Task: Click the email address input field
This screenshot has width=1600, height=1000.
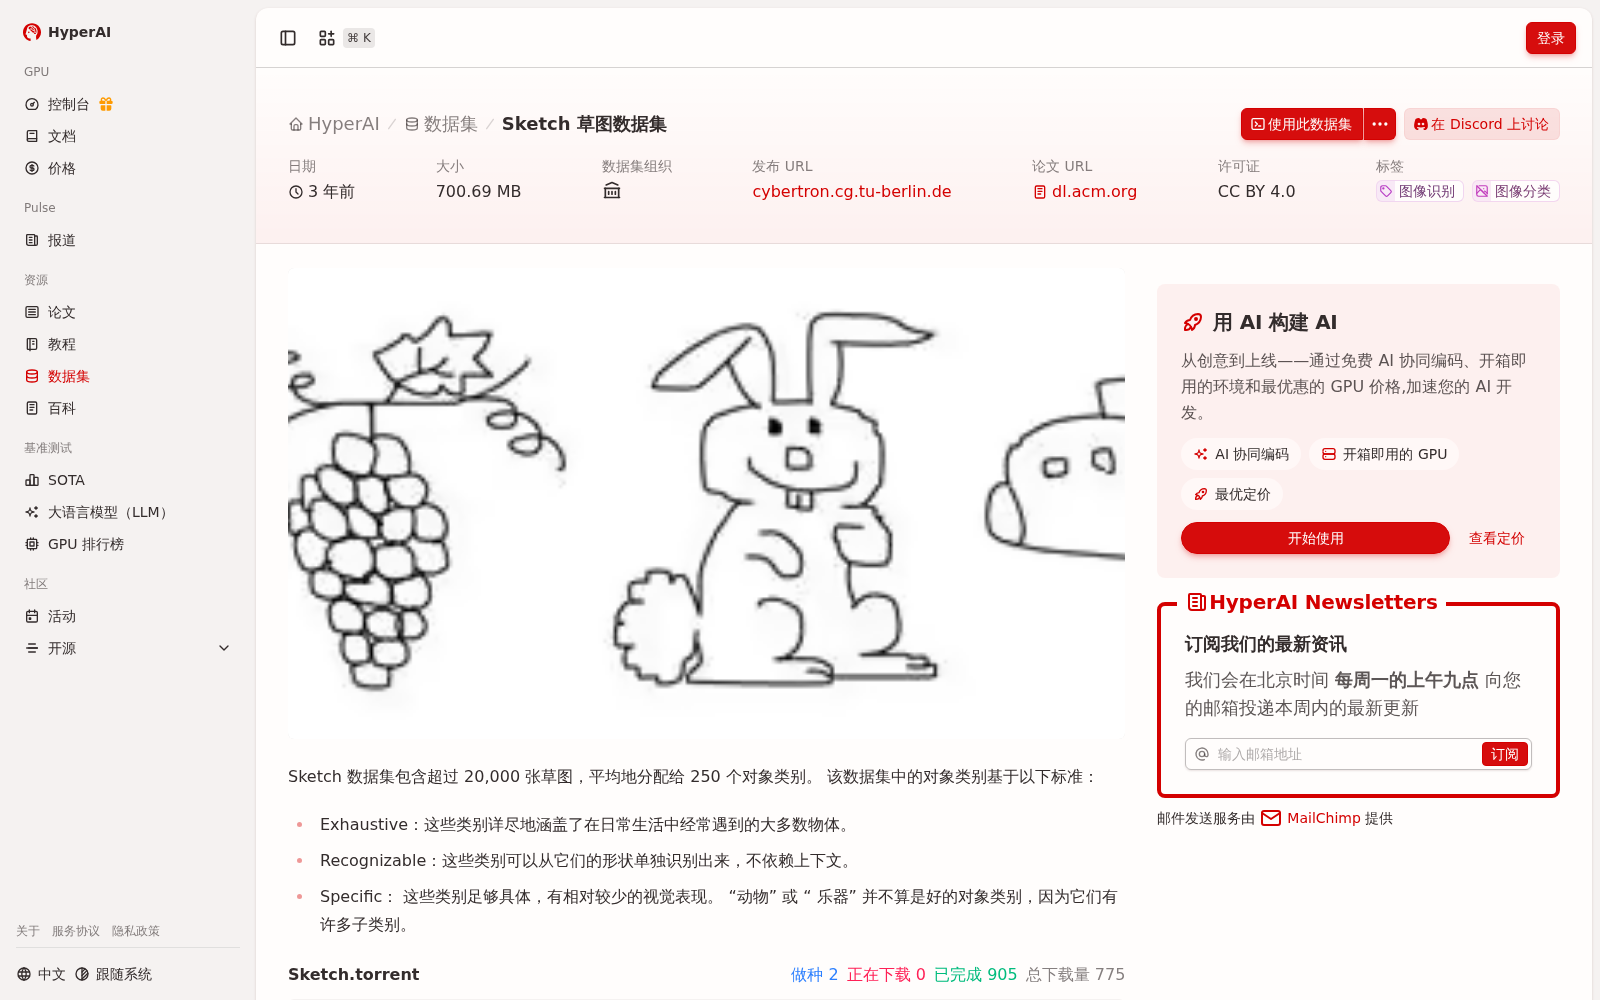Action: click(x=1345, y=754)
